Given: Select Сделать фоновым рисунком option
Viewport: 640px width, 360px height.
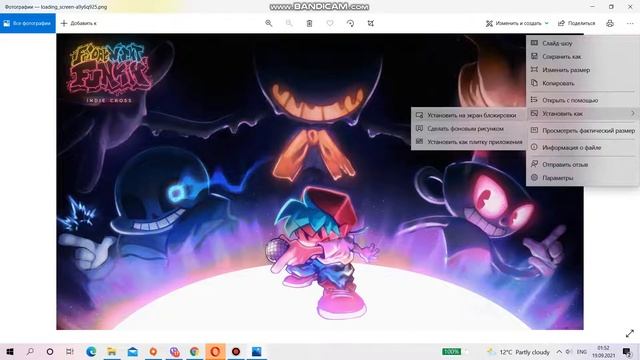Looking at the screenshot, I should (x=469, y=129).
